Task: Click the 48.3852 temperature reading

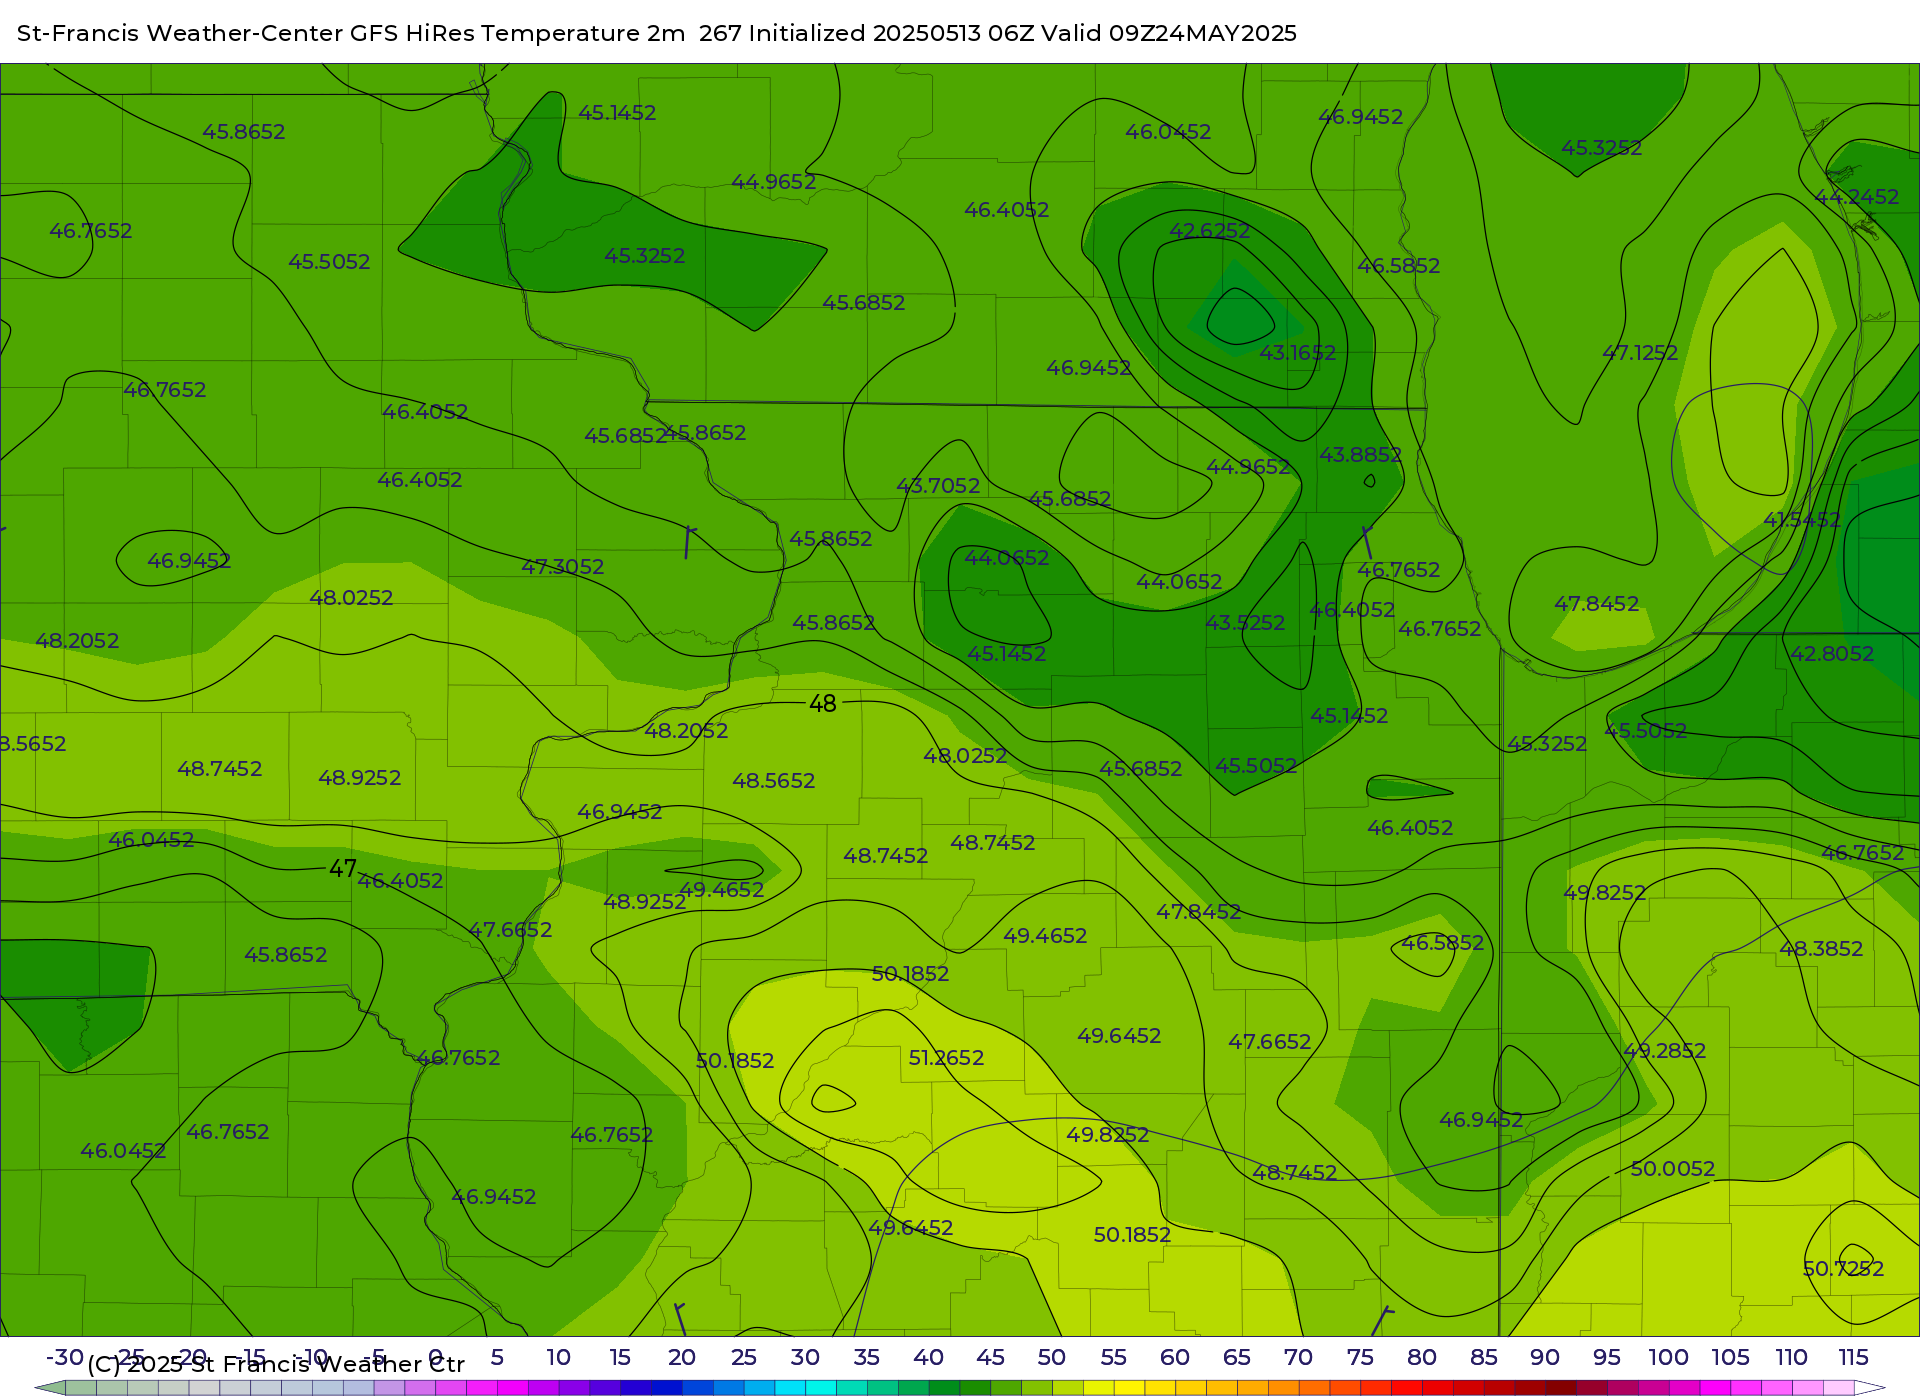Action: pyautogui.click(x=1821, y=949)
